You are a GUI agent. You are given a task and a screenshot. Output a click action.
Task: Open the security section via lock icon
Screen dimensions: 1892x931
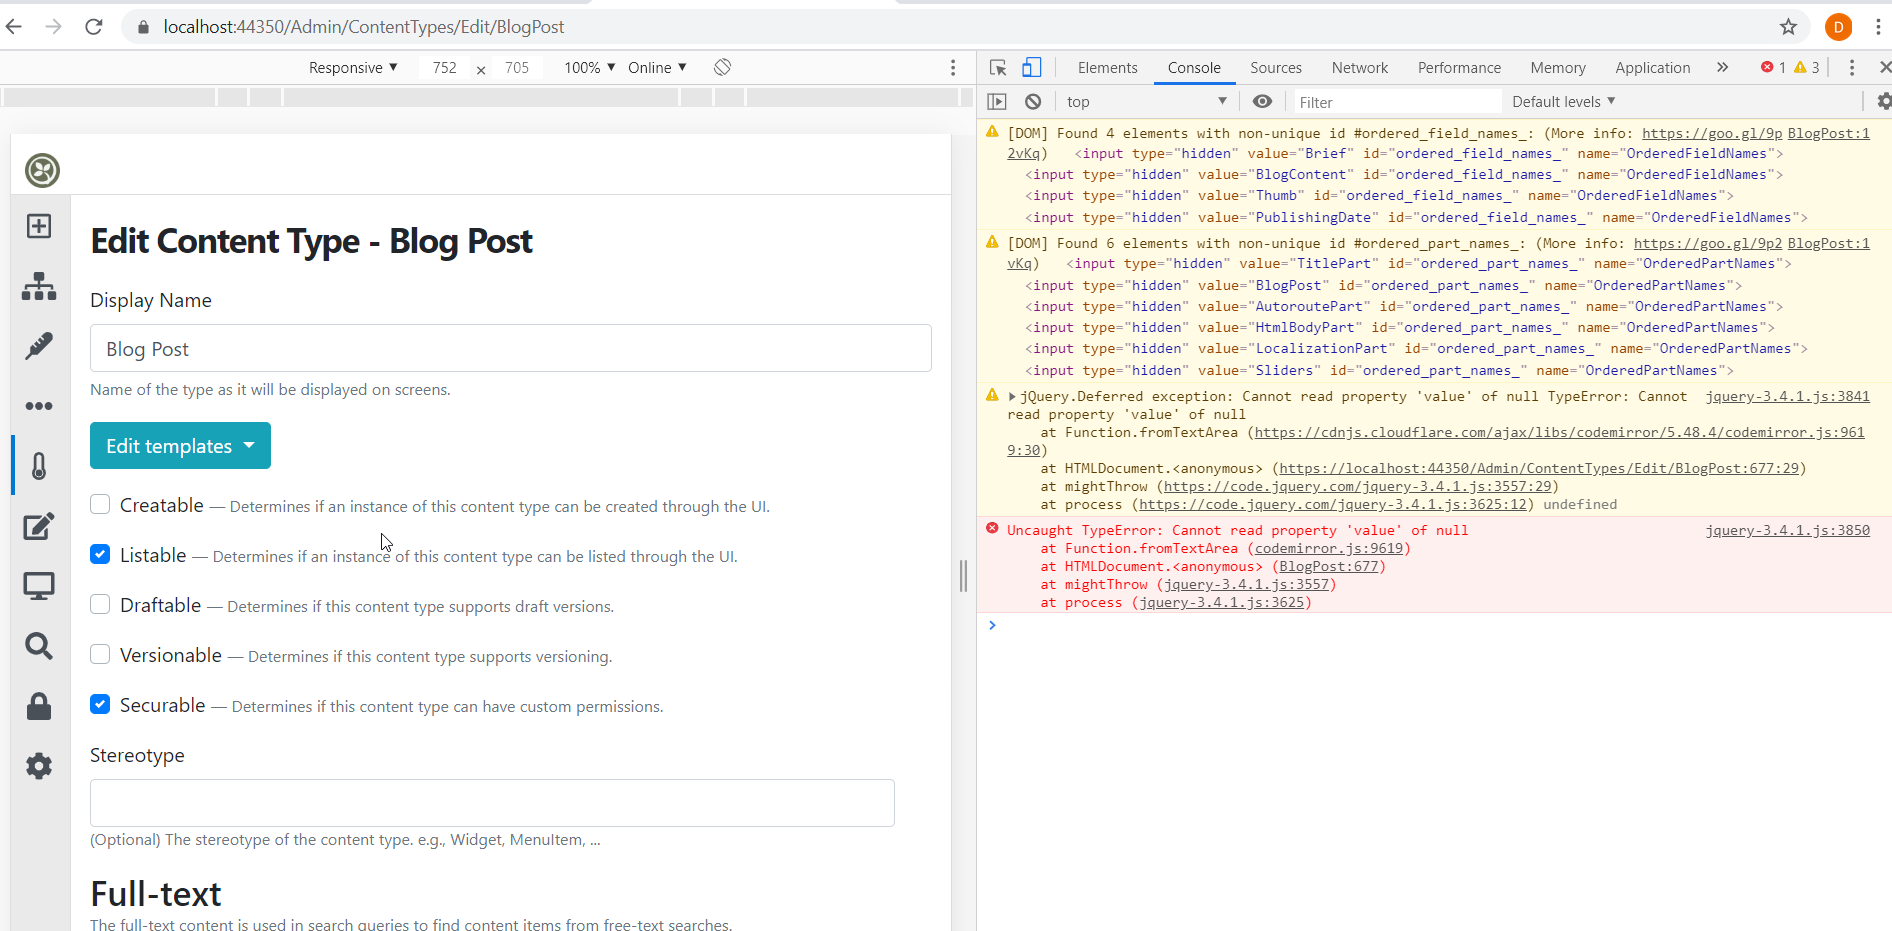pos(39,706)
